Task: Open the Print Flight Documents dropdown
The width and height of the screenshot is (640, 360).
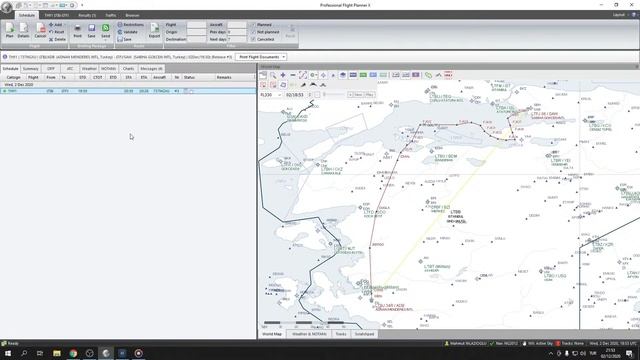Action: 261,57
